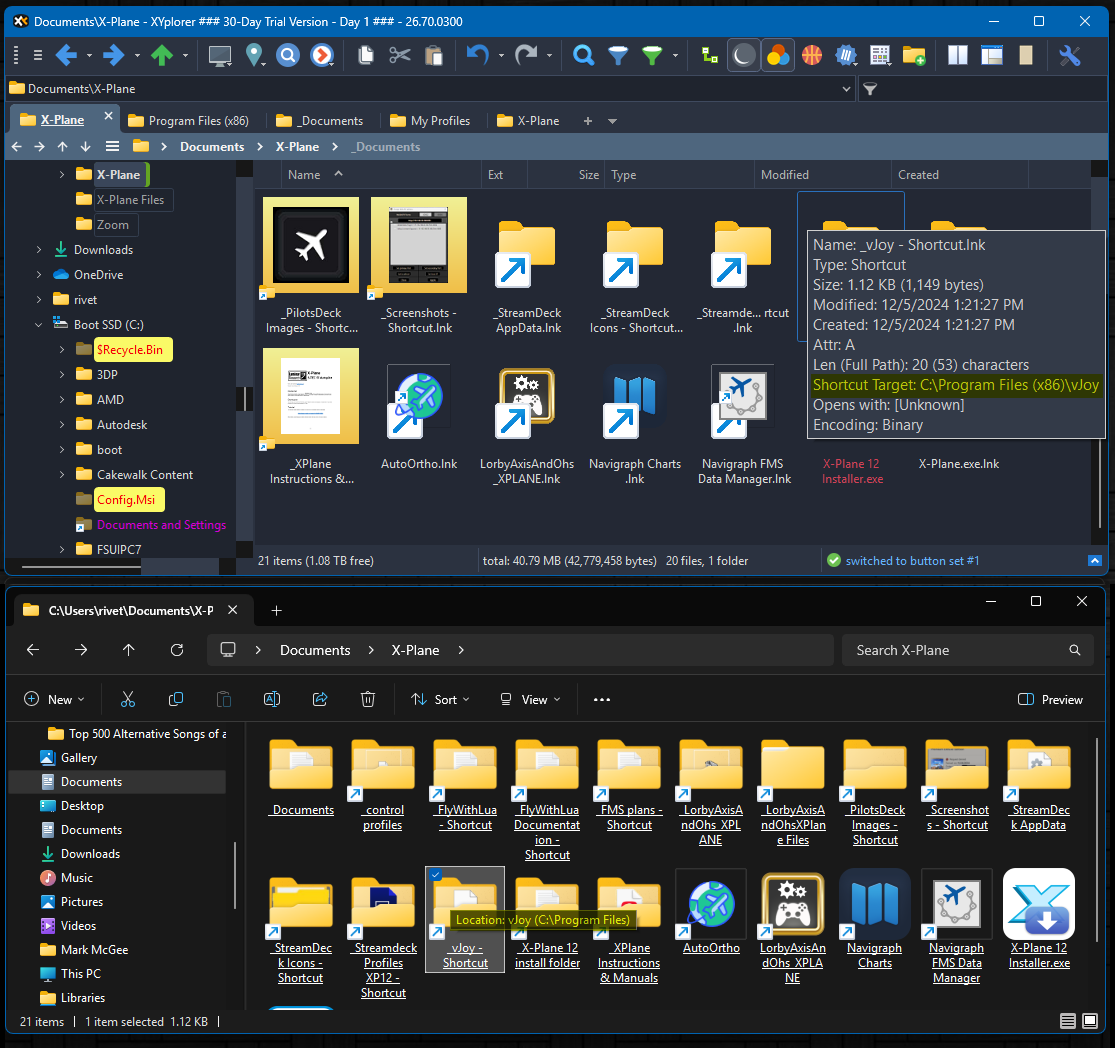Collapse the Boot SSD (C:) tree node
Viewport: 1115px width, 1048px height.
pos(39,325)
